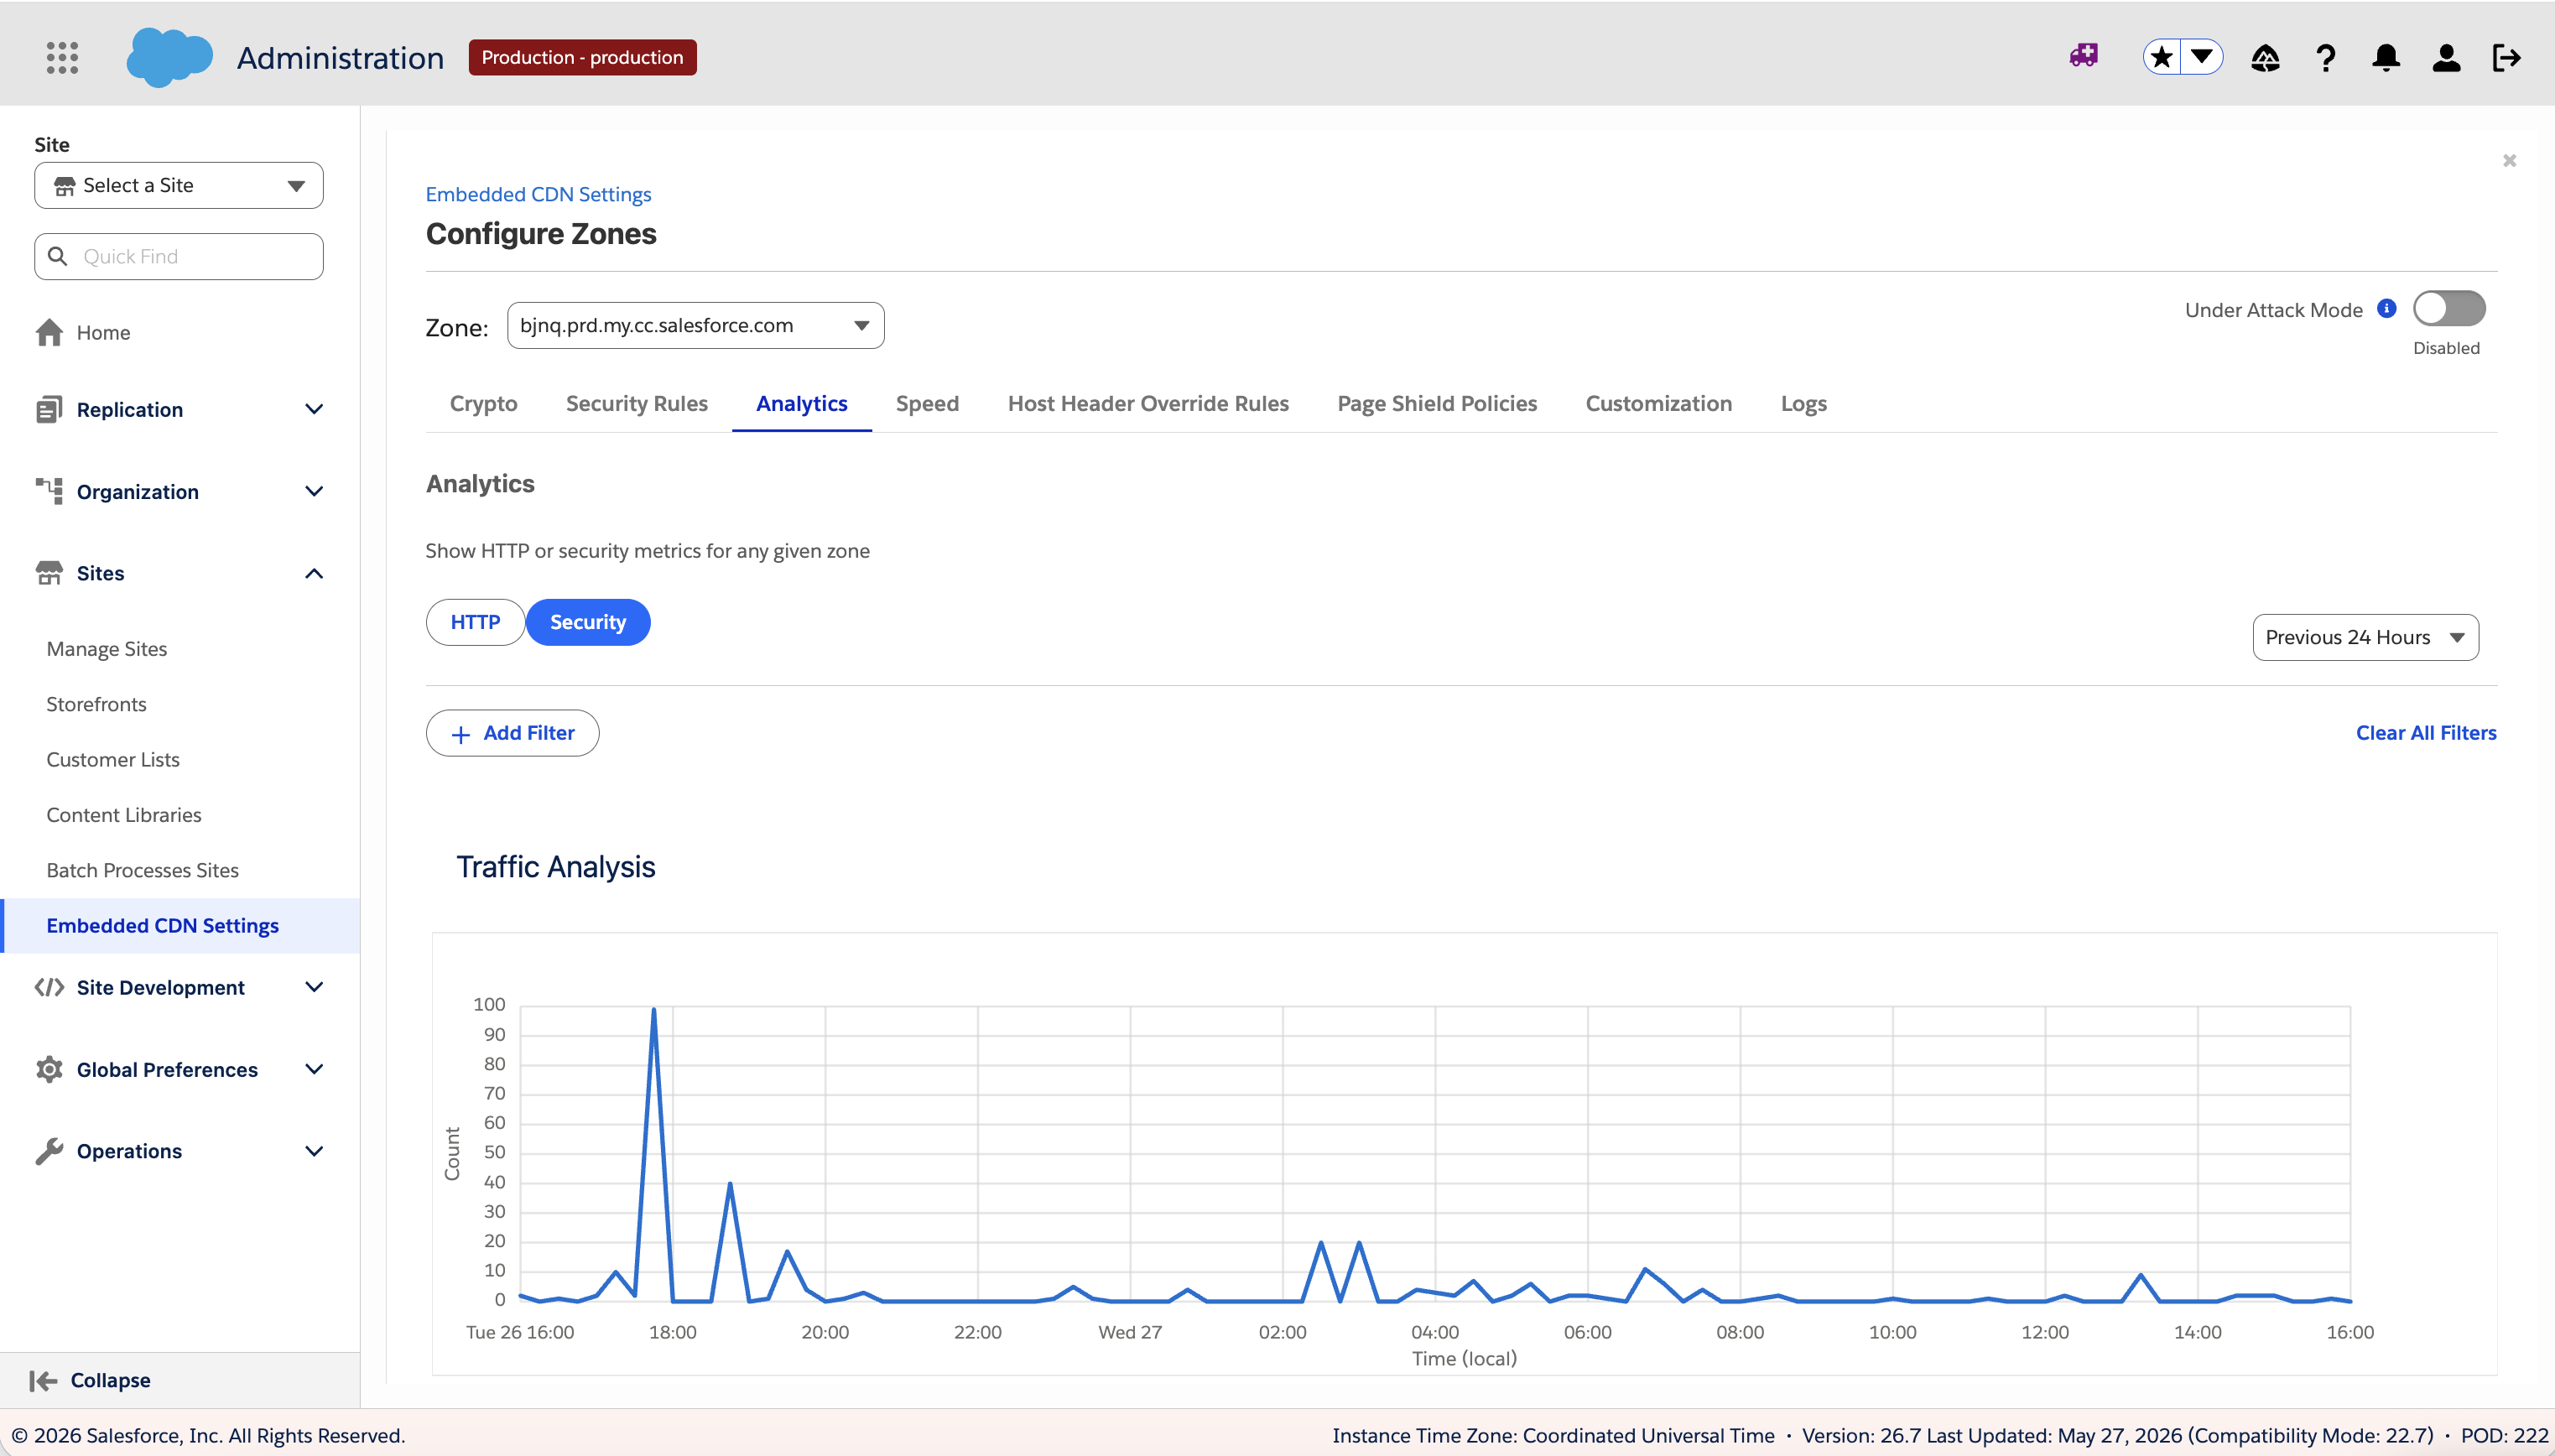
Task: Click the Under Attack Mode info icon
Action: click(2387, 308)
